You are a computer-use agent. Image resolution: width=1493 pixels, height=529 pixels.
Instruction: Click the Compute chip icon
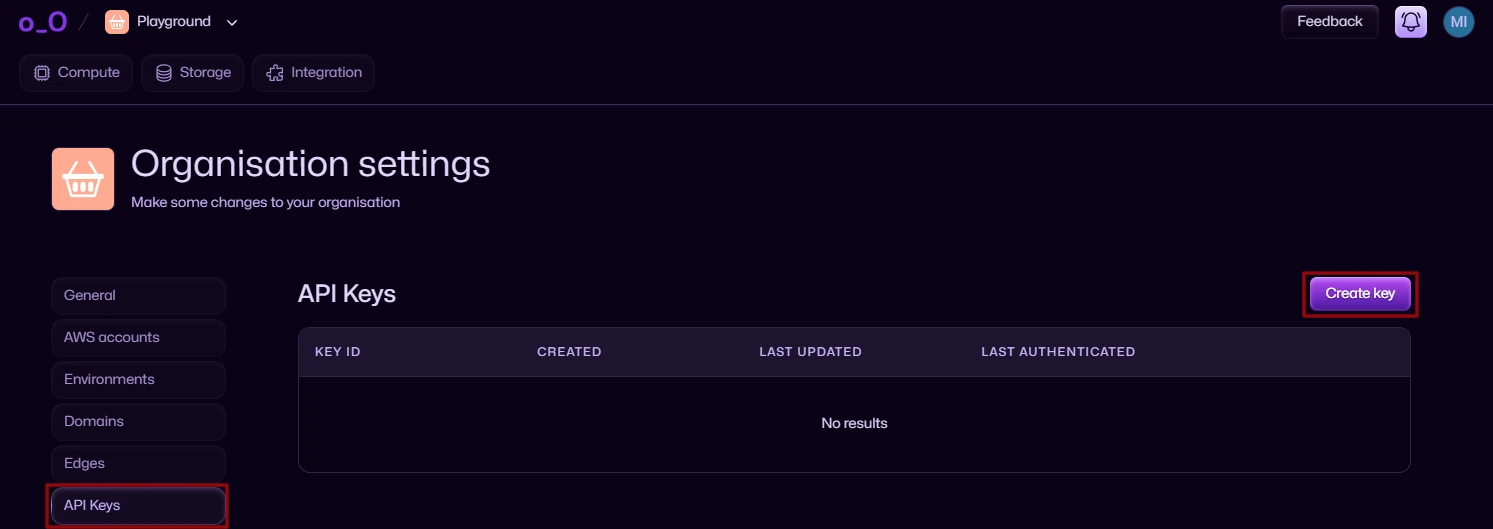[x=42, y=73]
